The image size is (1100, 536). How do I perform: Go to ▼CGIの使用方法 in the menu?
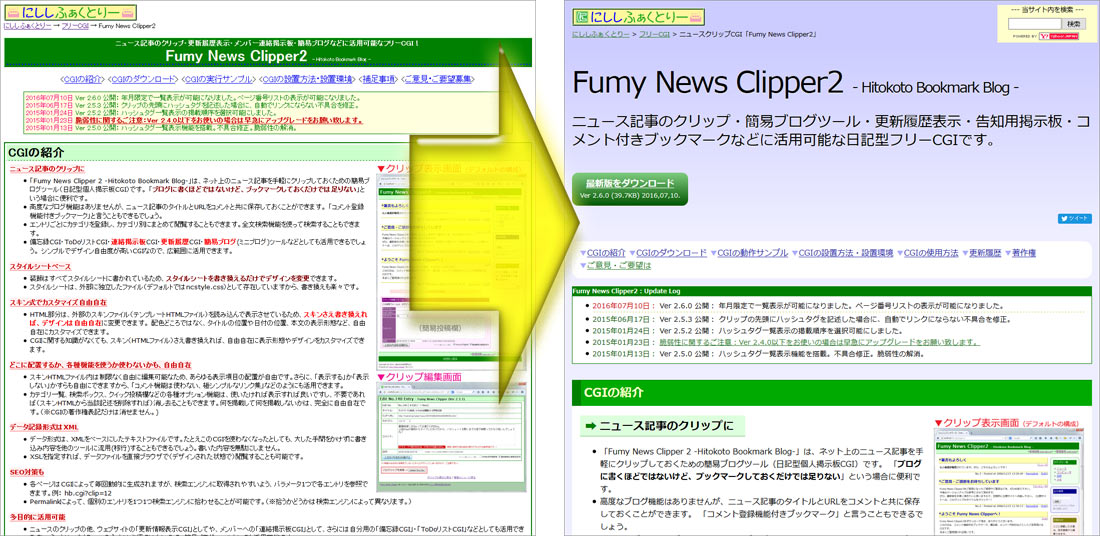pos(927,253)
